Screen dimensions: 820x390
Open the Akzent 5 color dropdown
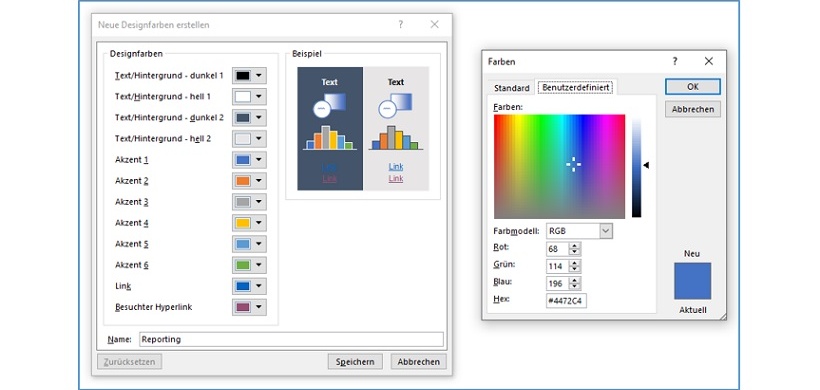pos(249,244)
